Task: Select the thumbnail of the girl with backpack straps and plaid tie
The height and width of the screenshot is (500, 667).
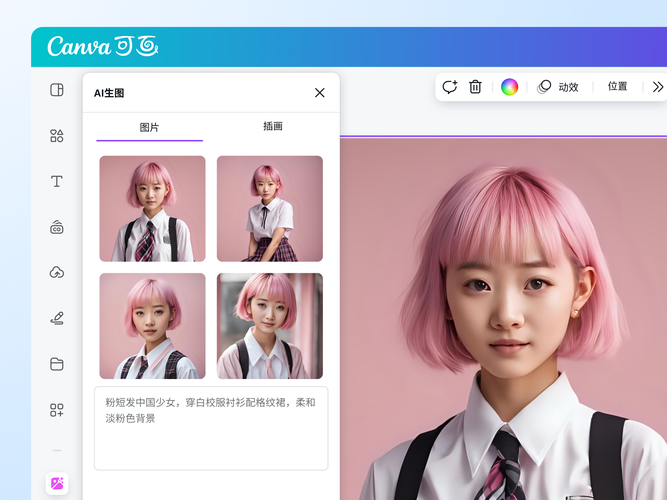Action: tap(152, 209)
